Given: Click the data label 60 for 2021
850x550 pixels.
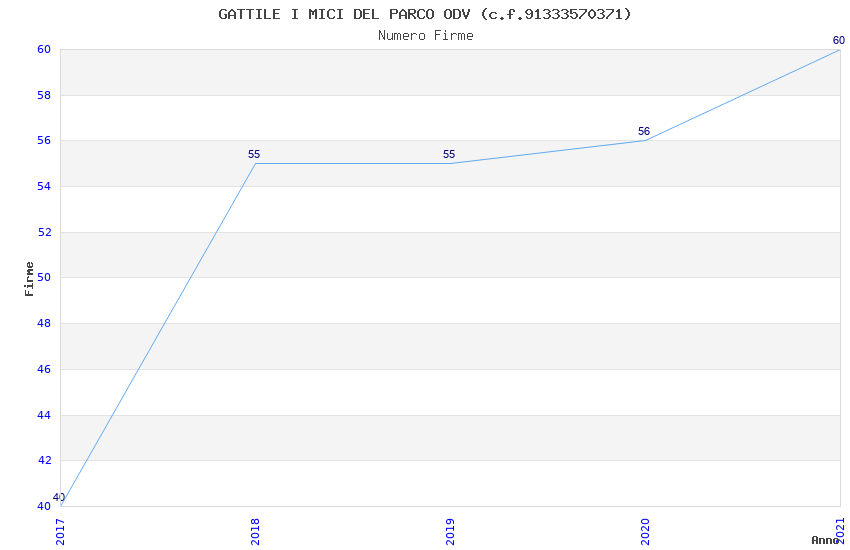Looking at the screenshot, I should tap(839, 41).
